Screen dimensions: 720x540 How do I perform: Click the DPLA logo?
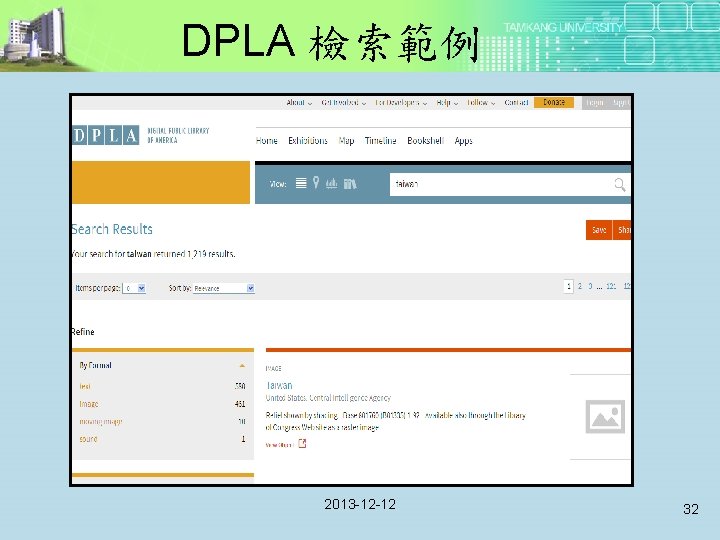click(x=106, y=135)
